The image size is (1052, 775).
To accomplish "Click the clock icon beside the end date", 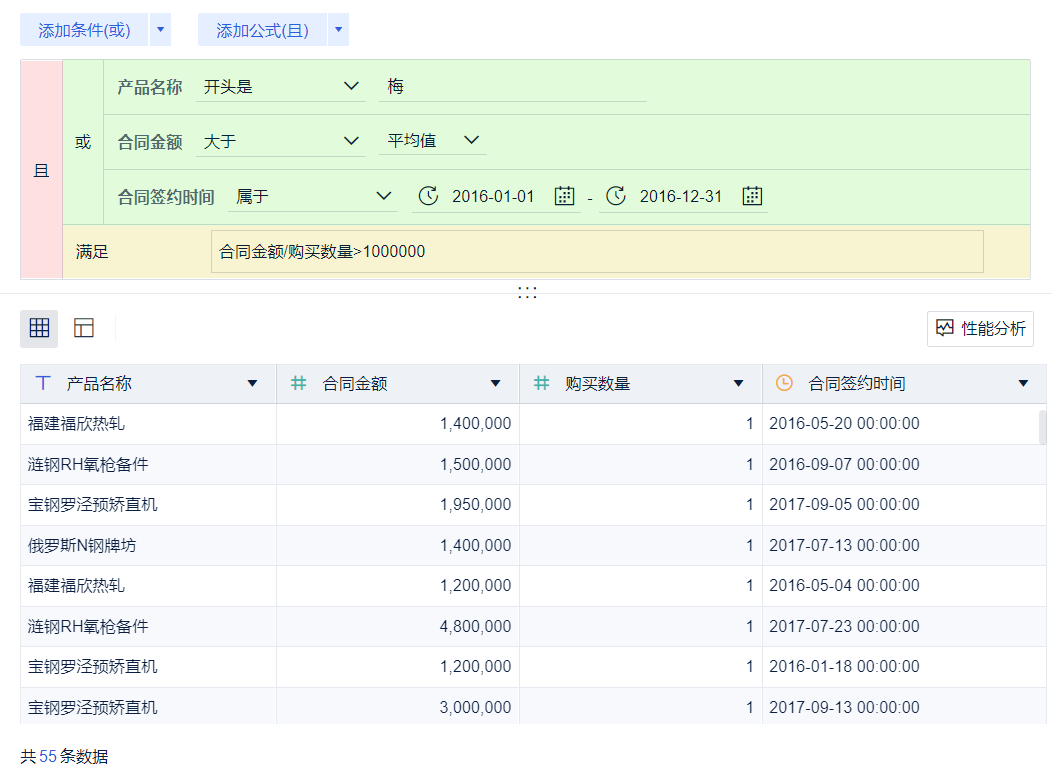I will pos(616,196).
